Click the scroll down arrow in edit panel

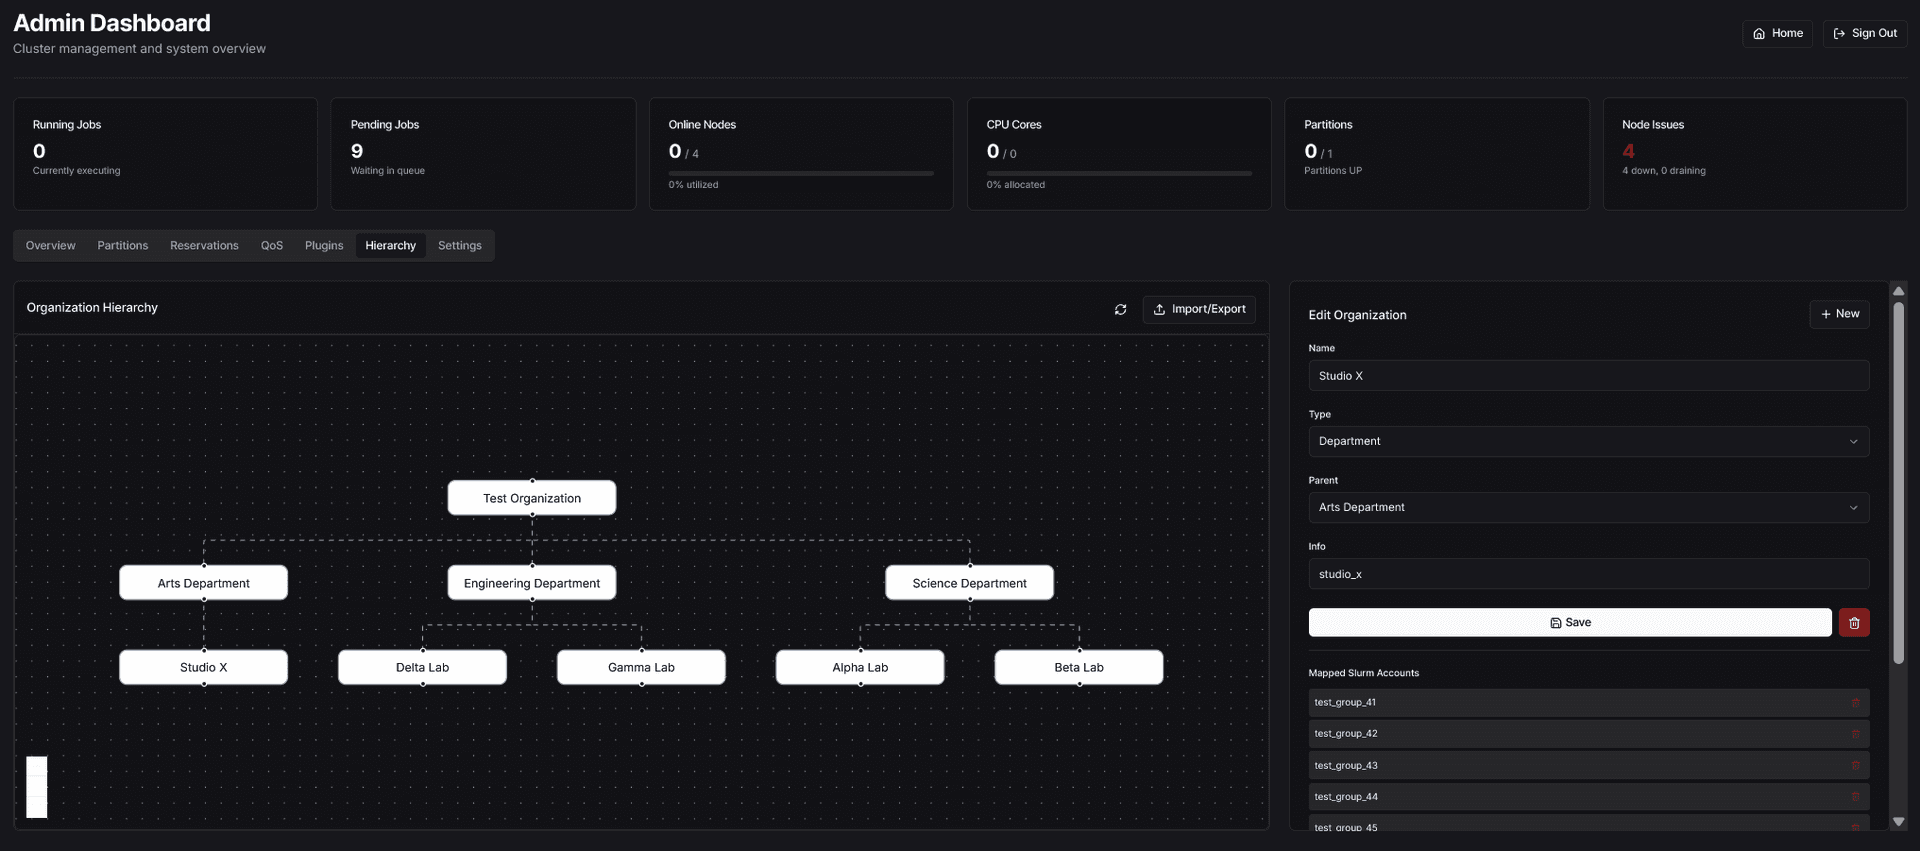click(x=1898, y=822)
